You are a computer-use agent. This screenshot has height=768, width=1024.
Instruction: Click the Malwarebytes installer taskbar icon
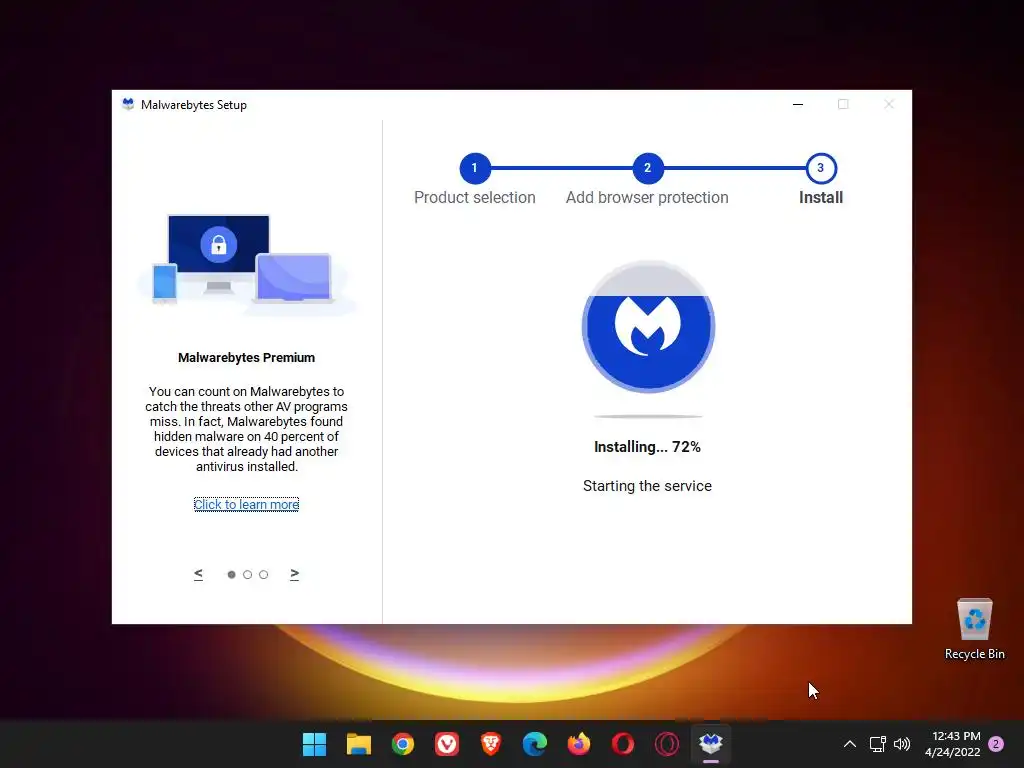click(x=711, y=744)
